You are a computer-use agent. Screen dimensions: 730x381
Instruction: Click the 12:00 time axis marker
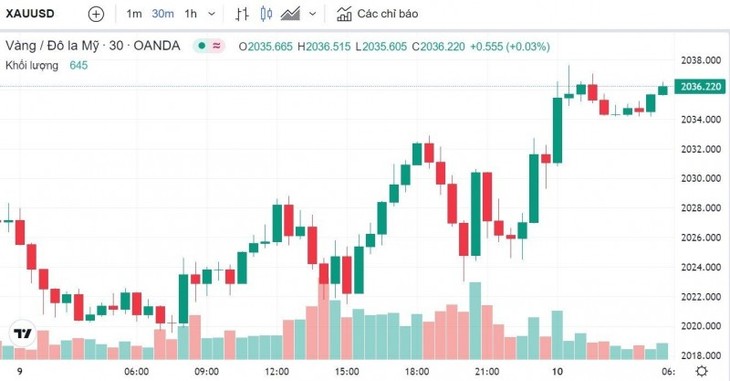(x=277, y=372)
